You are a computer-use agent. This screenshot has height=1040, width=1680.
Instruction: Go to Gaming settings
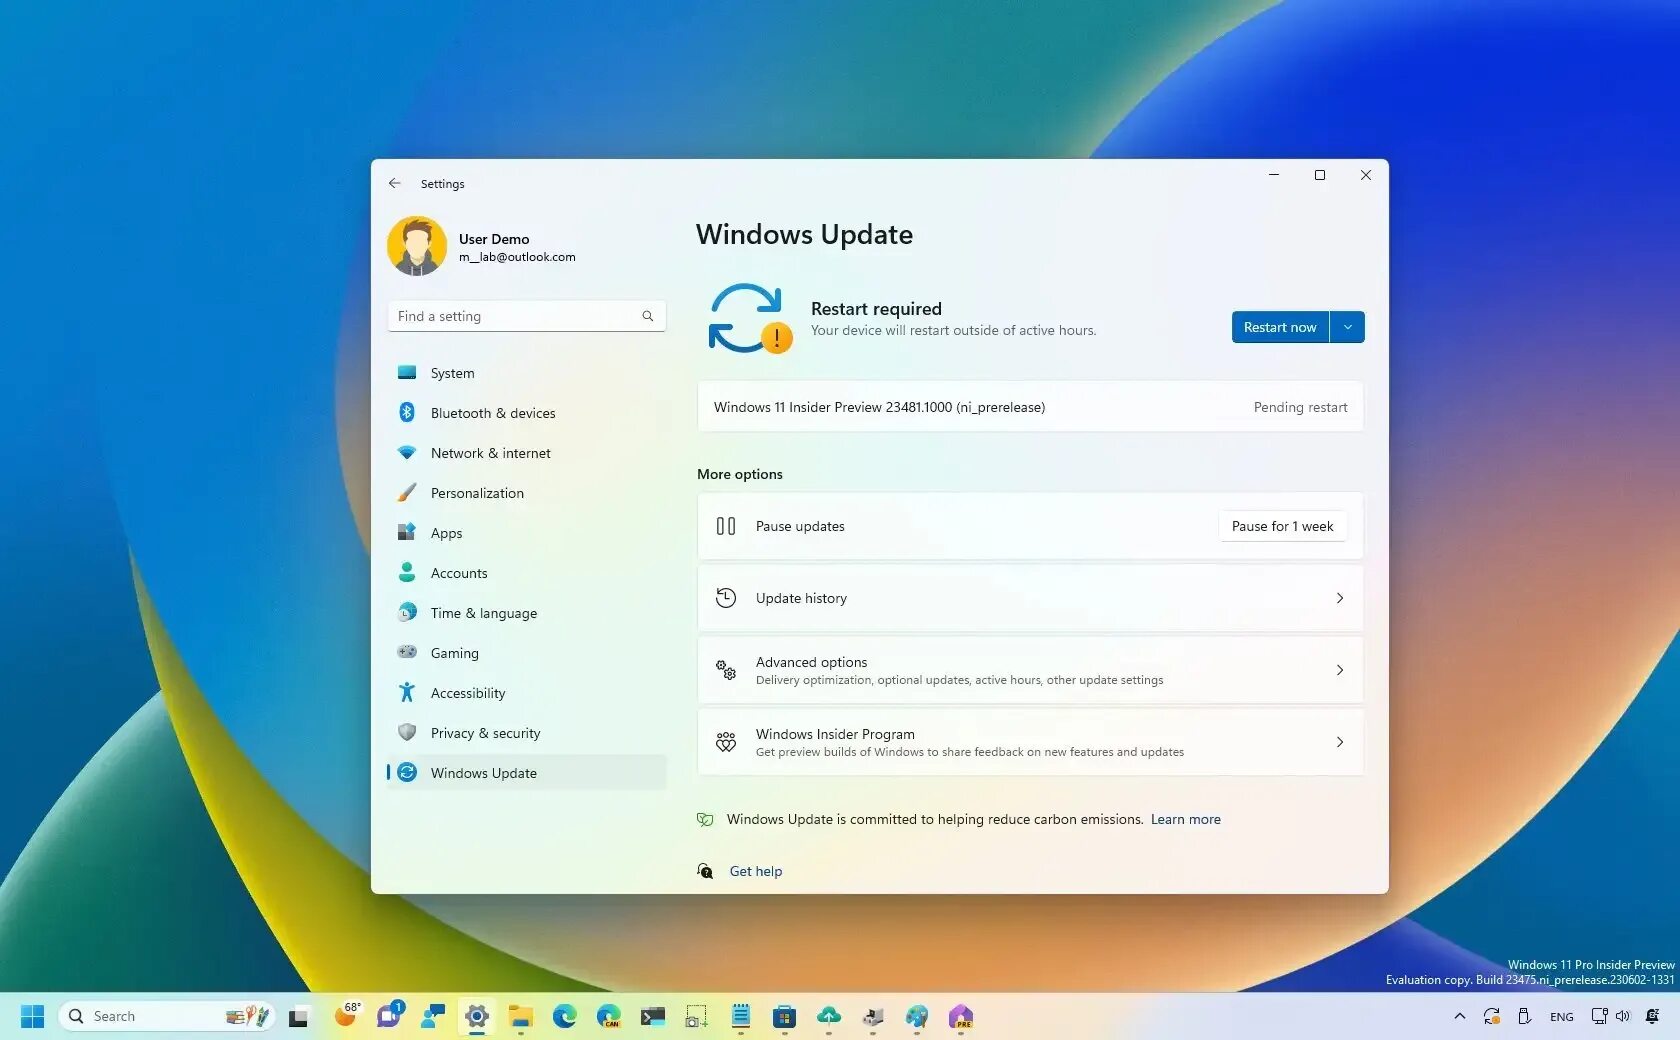click(526, 653)
